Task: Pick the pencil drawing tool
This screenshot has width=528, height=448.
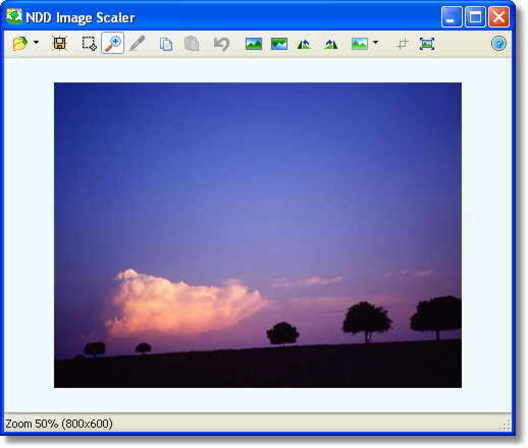Action: click(137, 43)
